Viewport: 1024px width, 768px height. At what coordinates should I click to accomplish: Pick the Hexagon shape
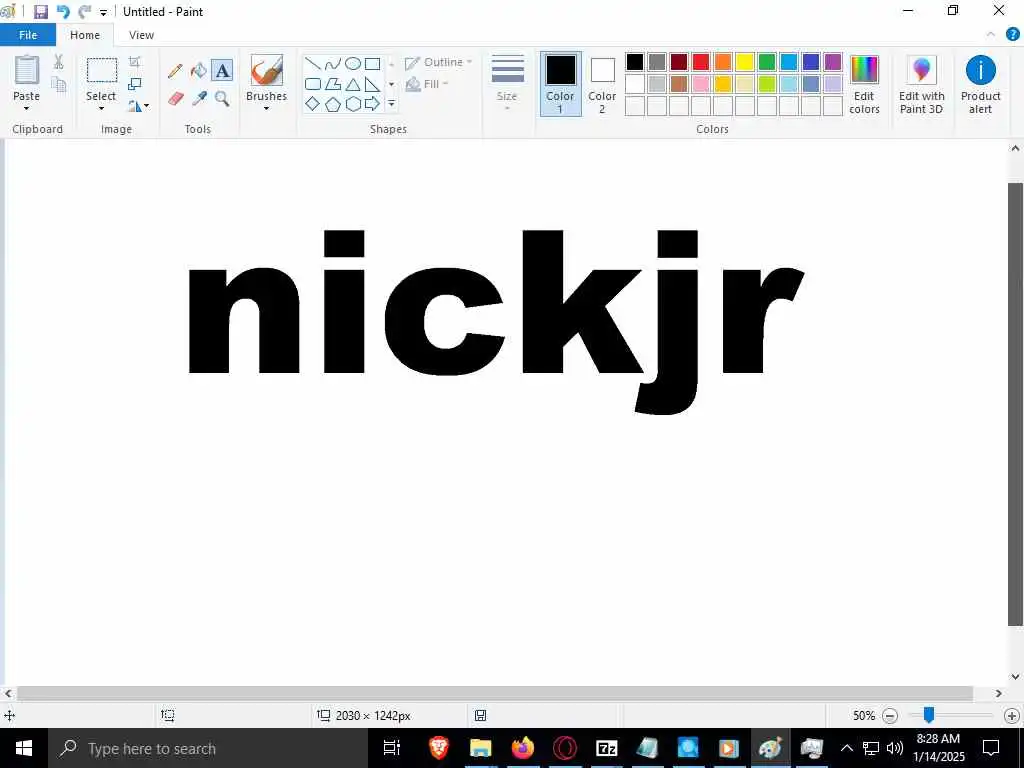353,104
